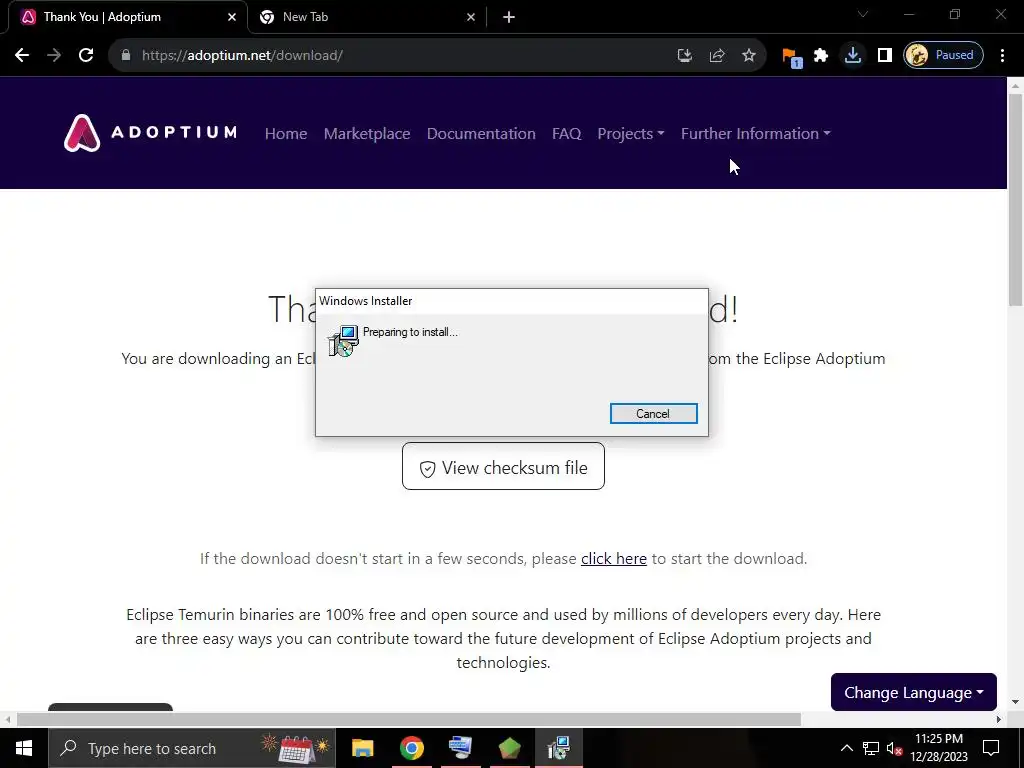The width and height of the screenshot is (1024, 768).
Task: Toggle the Chrome side panel icon
Action: click(885, 55)
